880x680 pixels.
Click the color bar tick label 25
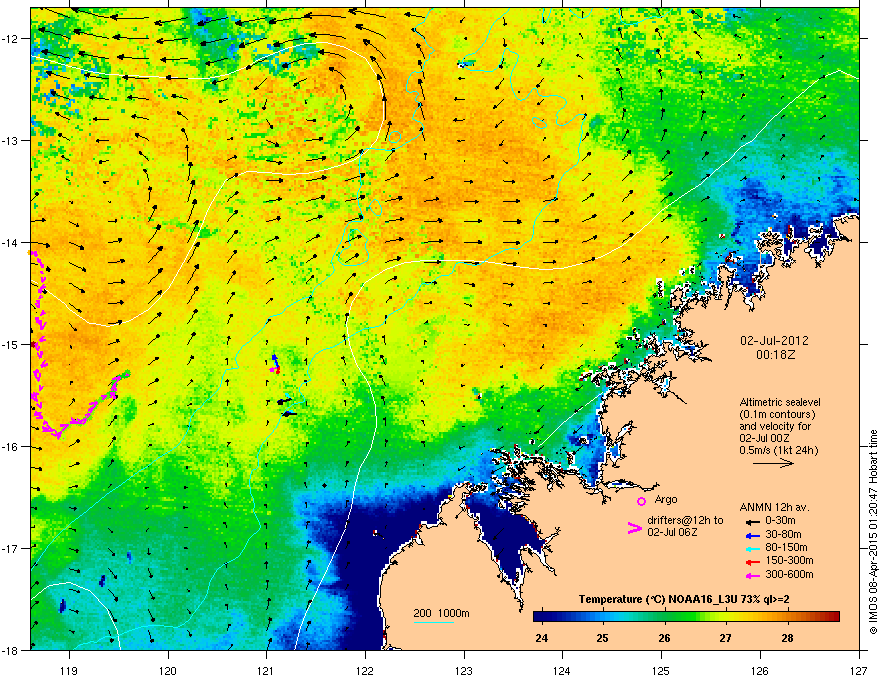tap(602, 638)
